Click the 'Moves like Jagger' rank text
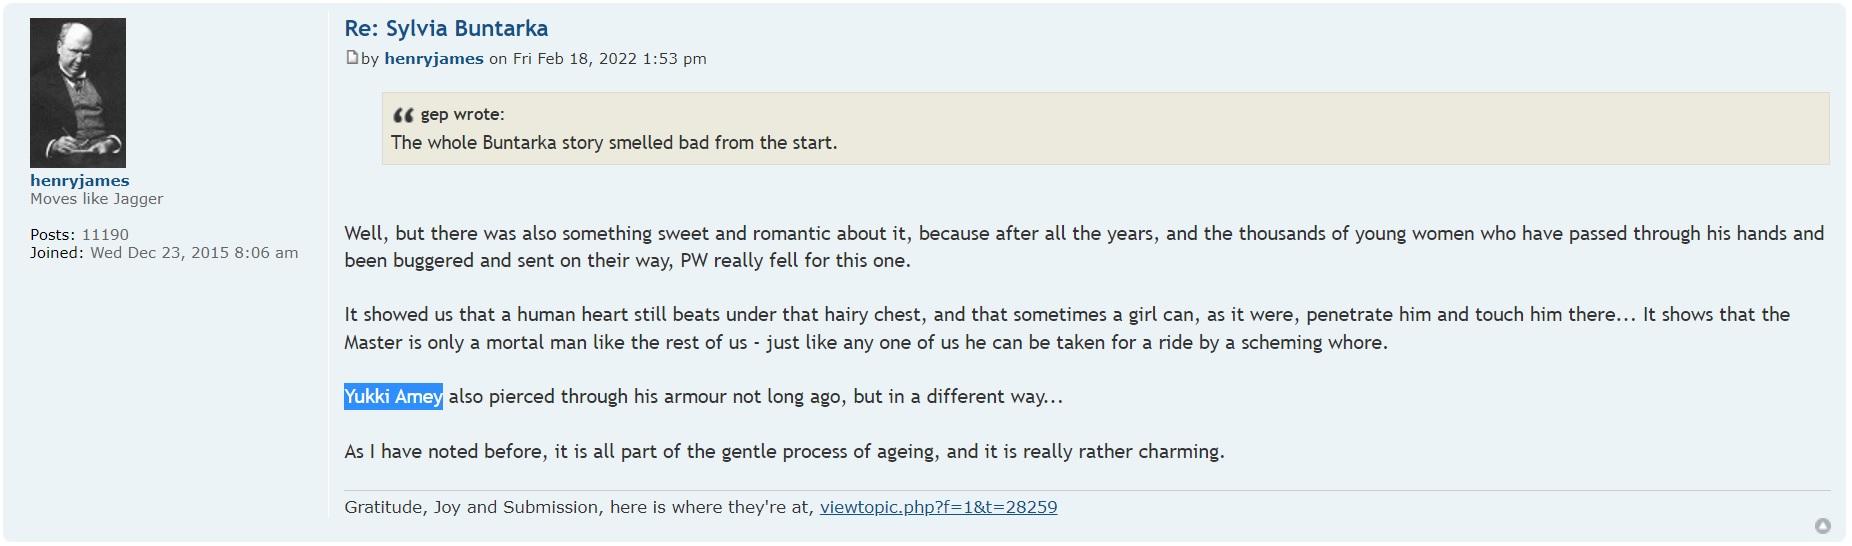The width and height of the screenshot is (1852, 546). (x=97, y=199)
